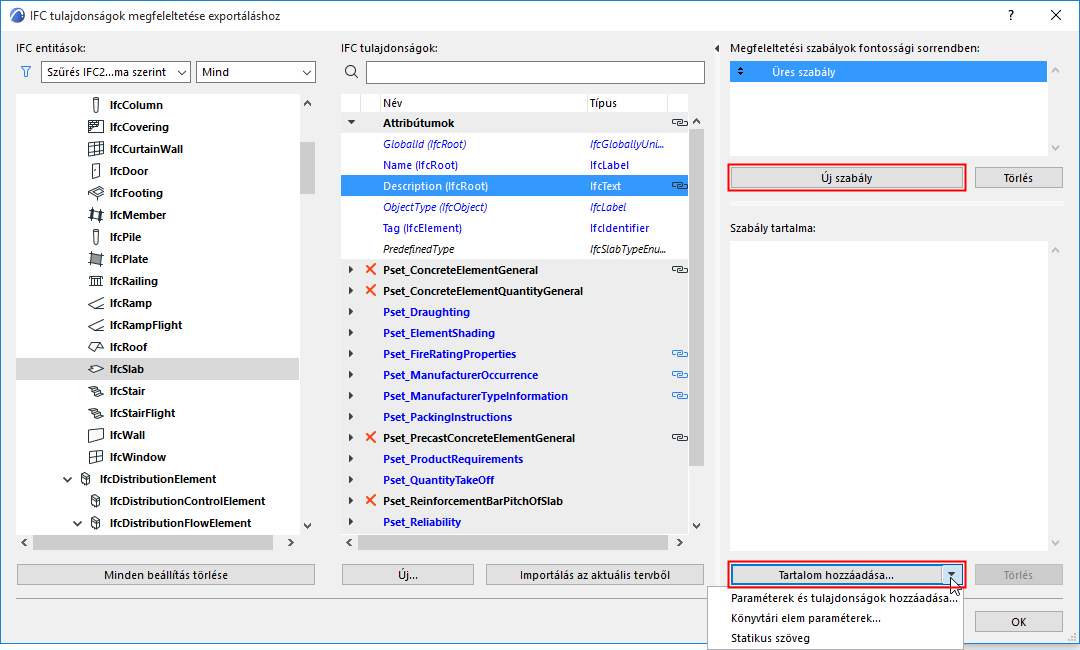The height and width of the screenshot is (650, 1080).
Task: Click the entity list vertical scrollbar thumb
Action: (307, 167)
